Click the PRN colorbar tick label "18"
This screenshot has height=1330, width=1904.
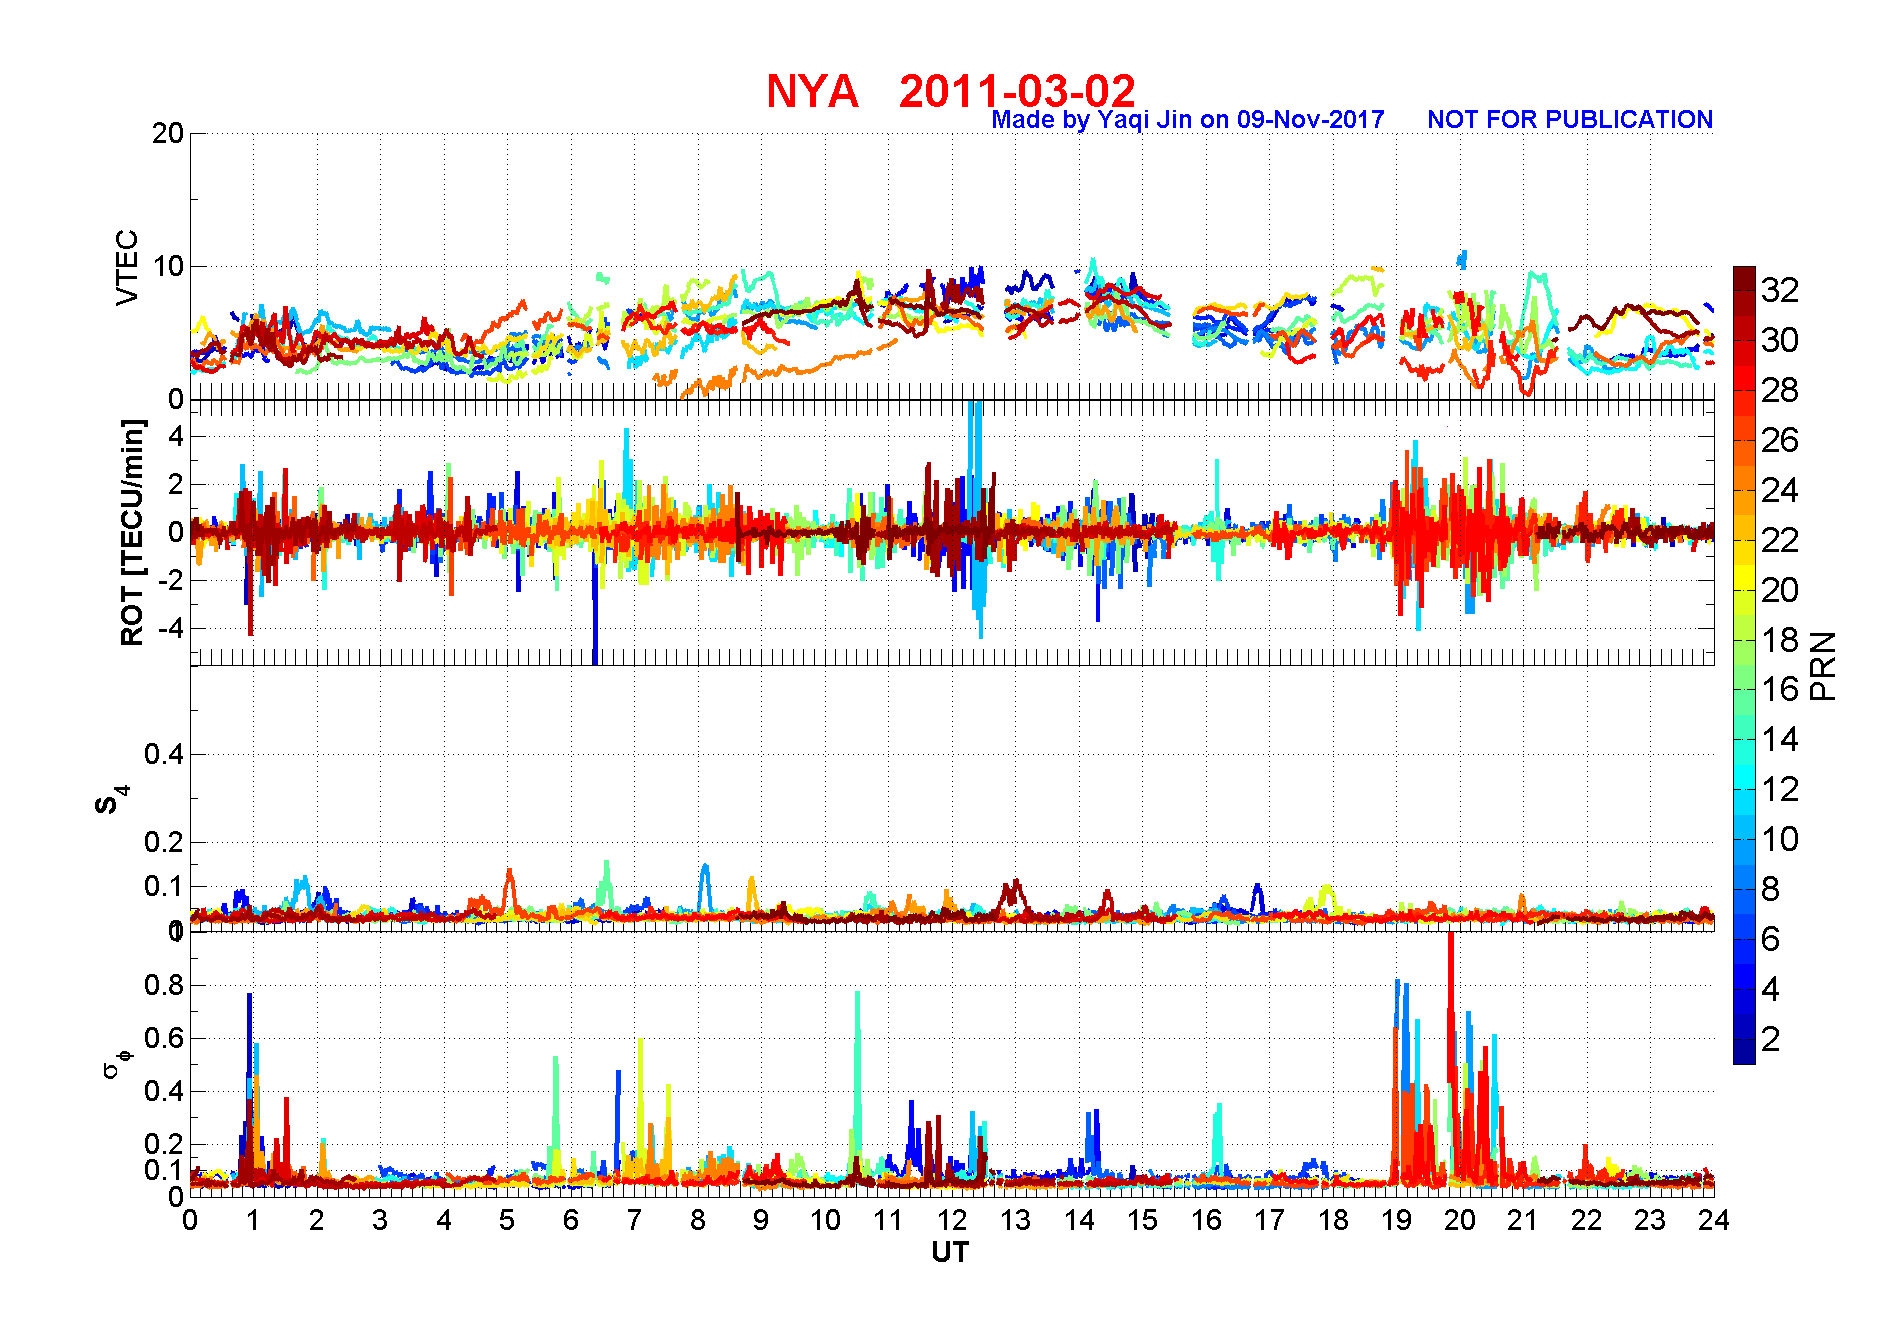coord(1780,640)
